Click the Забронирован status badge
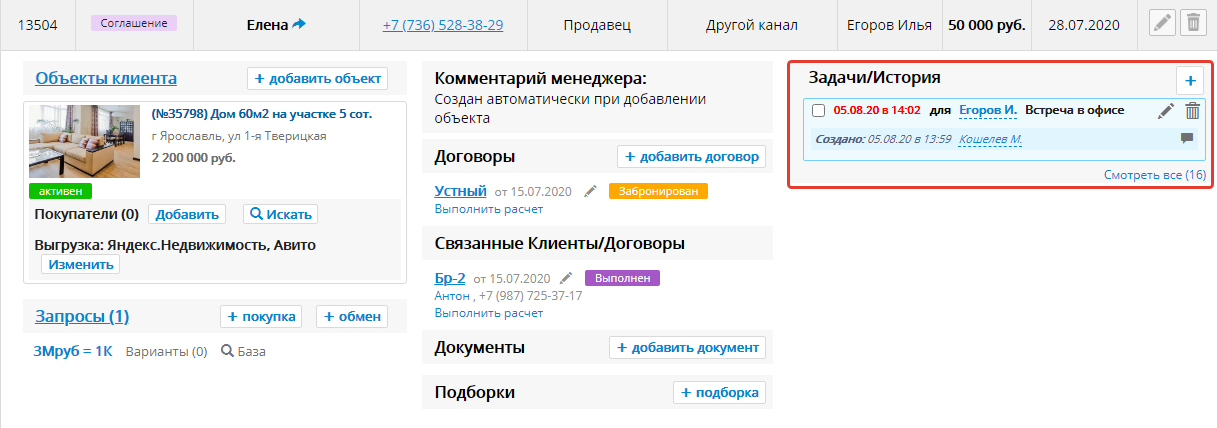Image resolution: width=1217 pixels, height=428 pixels. [657, 191]
